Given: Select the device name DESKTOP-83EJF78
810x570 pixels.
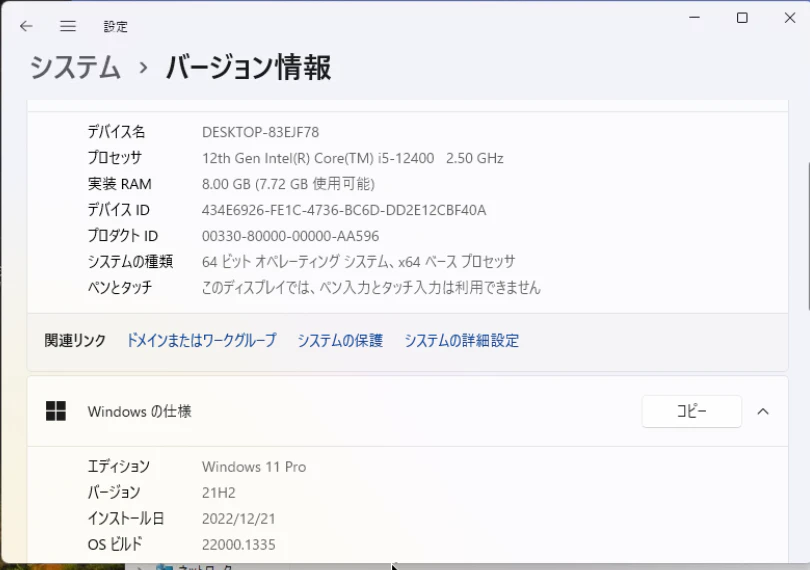Looking at the screenshot, I should click(260, 132).
